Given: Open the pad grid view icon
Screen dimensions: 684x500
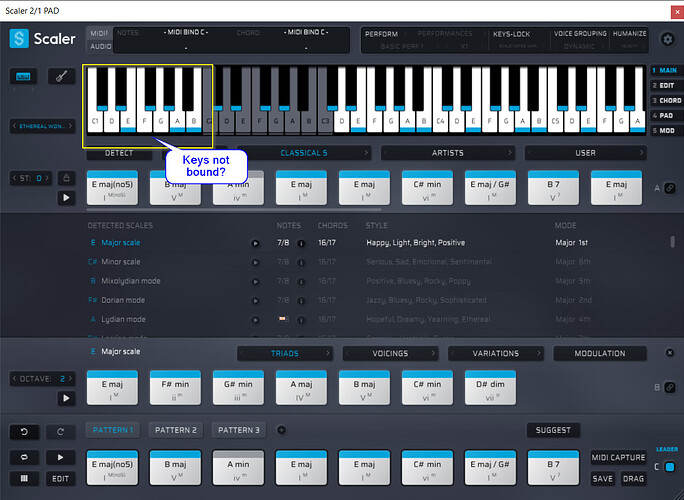Looking at the screenshot, I should (24, 478).
